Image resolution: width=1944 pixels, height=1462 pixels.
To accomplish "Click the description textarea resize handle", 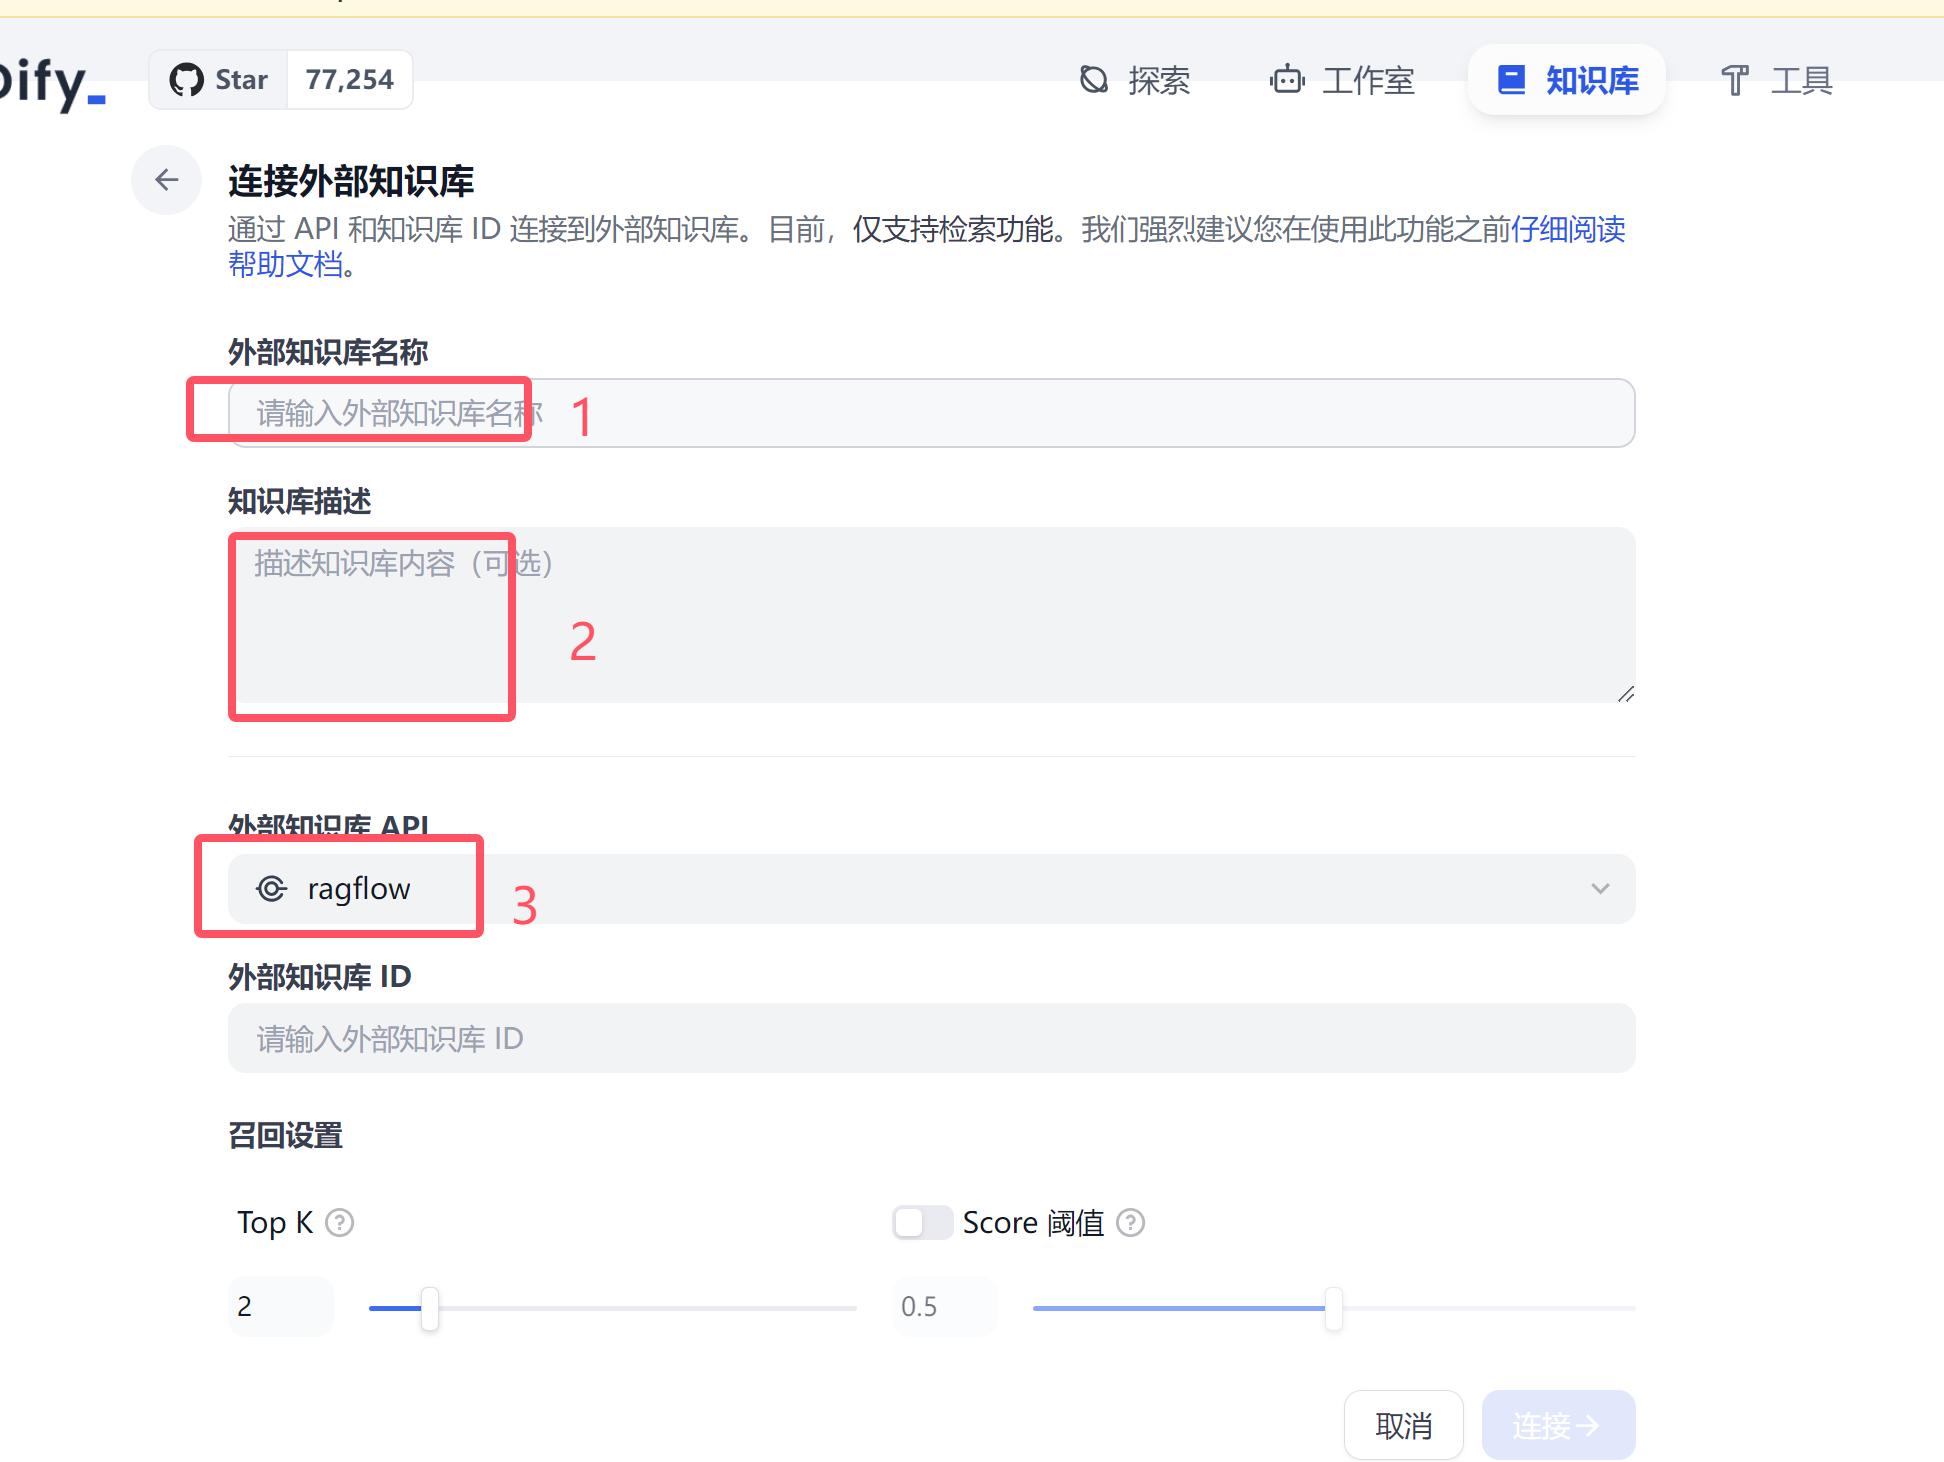I will tap(1626, 694).
